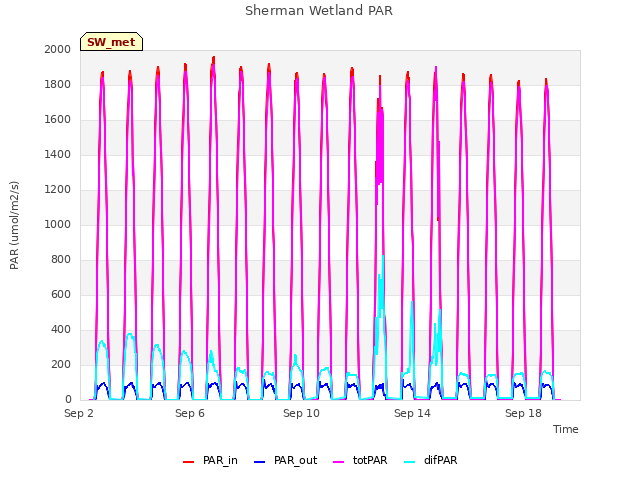
Task: Click the 1000 y-axis tick label
Action: pos(58,224)
